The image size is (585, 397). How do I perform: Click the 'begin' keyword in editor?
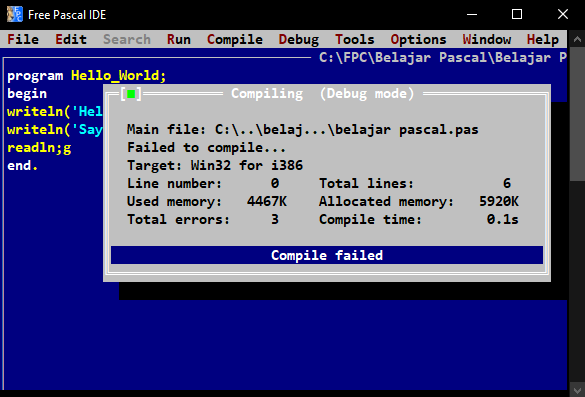click(27, 94)
